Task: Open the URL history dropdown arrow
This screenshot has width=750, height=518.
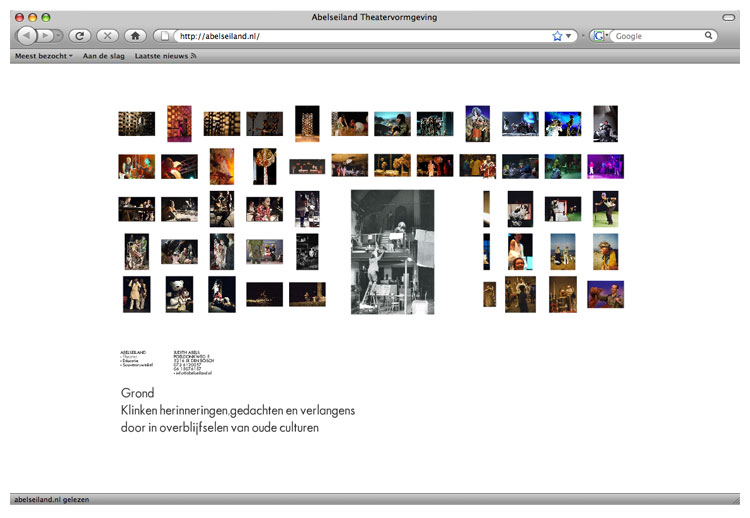Action: tap(570, 36)
